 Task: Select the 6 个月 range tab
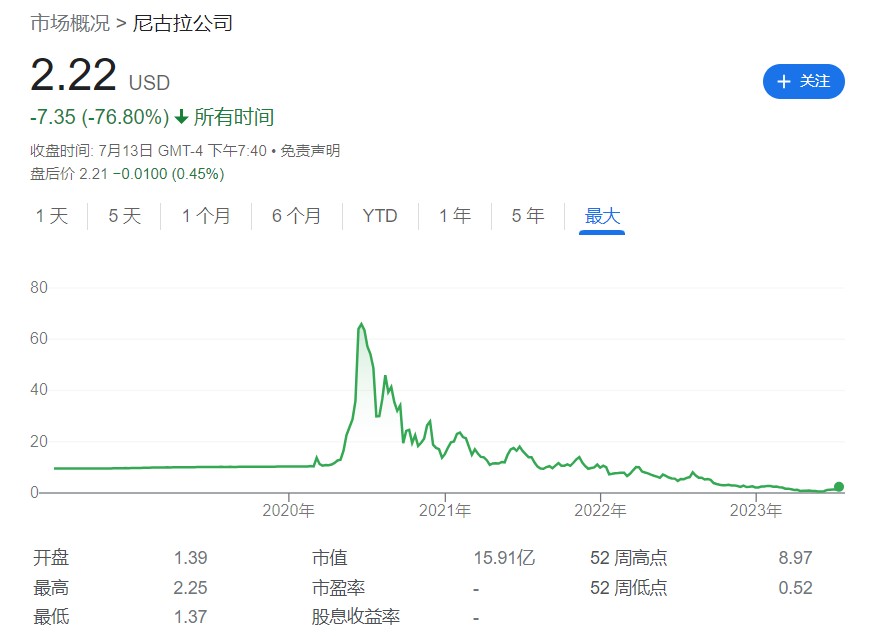296,216
